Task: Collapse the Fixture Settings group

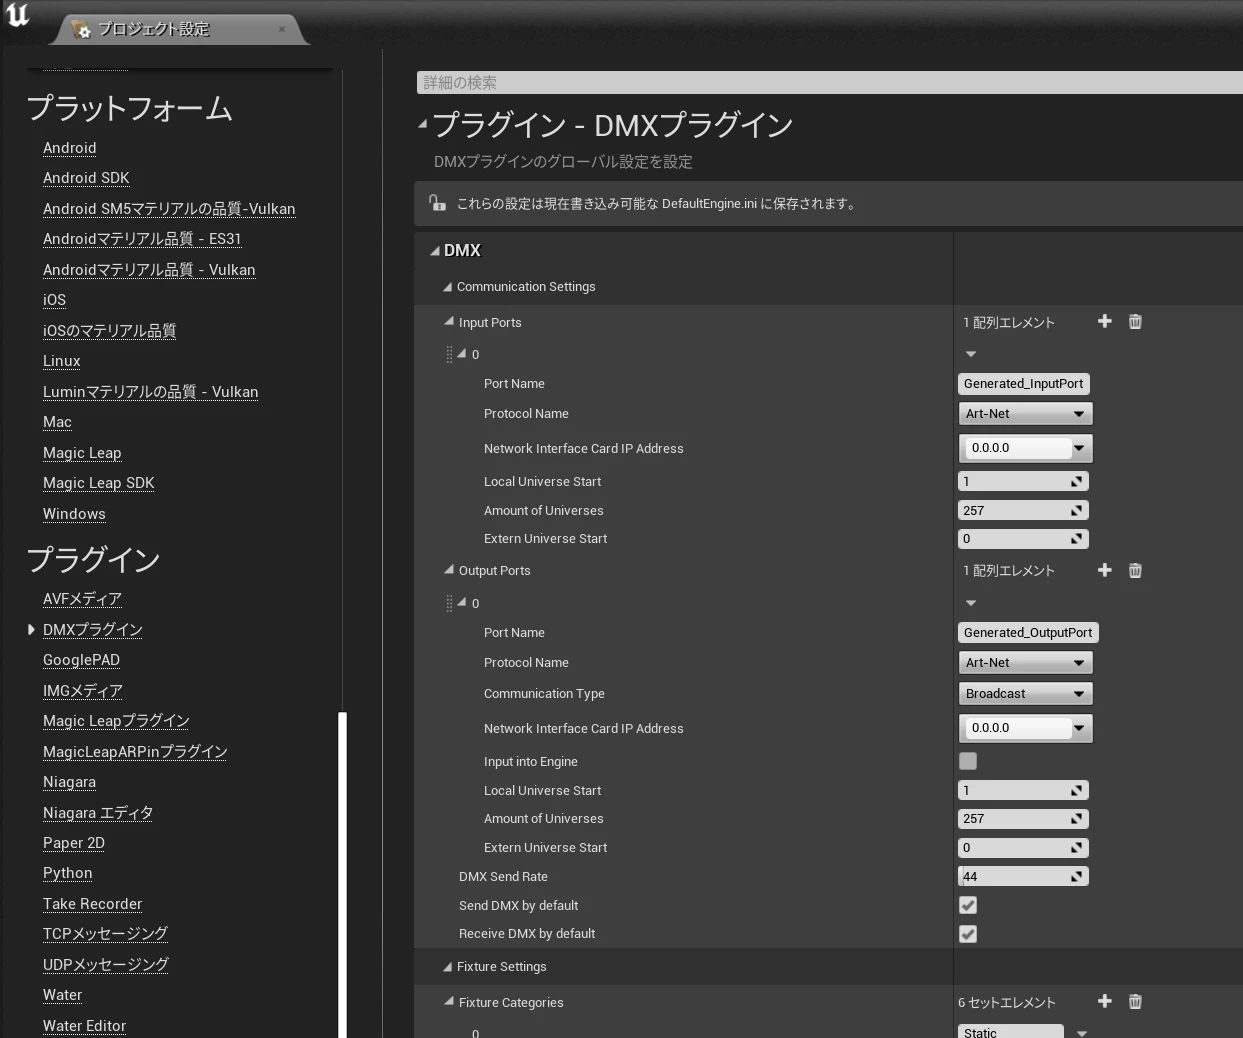Action: [448, 967]
